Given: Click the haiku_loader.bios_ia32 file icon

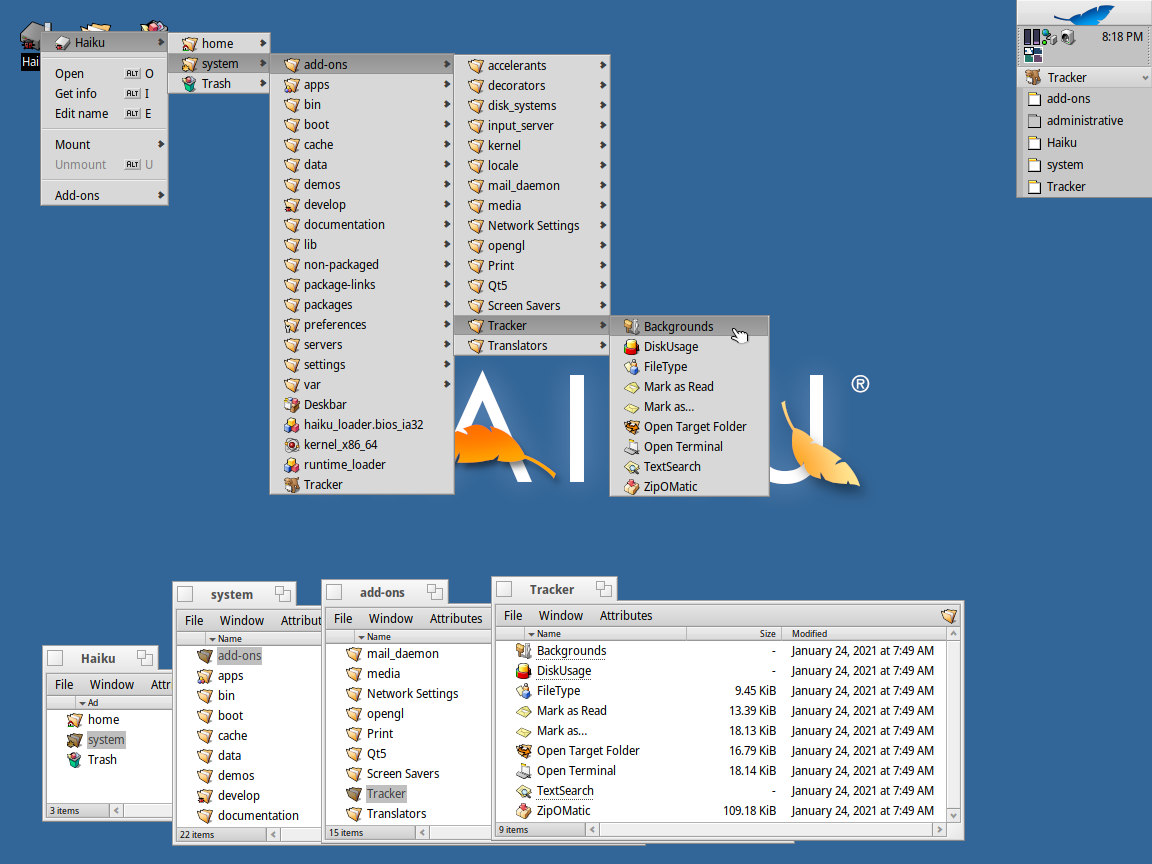Looking at the screenshot, I should click(x=292, y=424).
